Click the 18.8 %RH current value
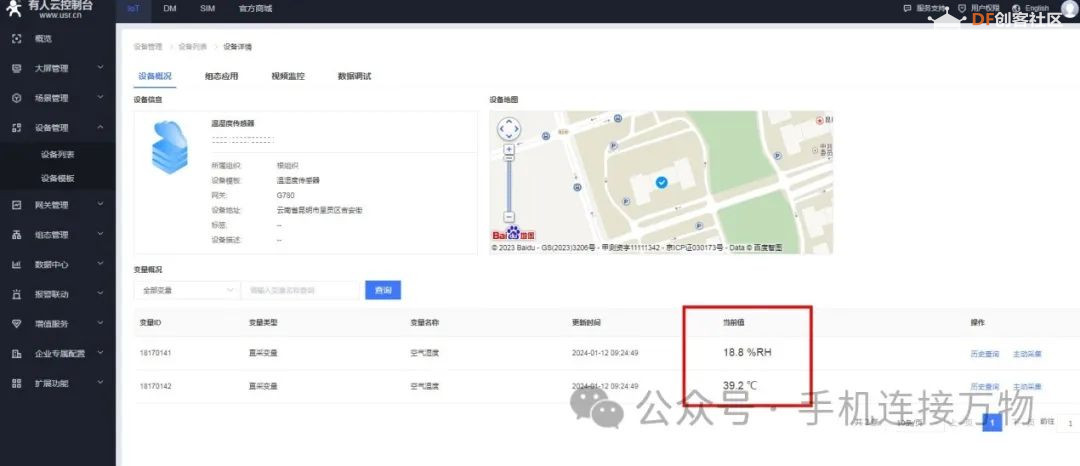 (747, 352)
